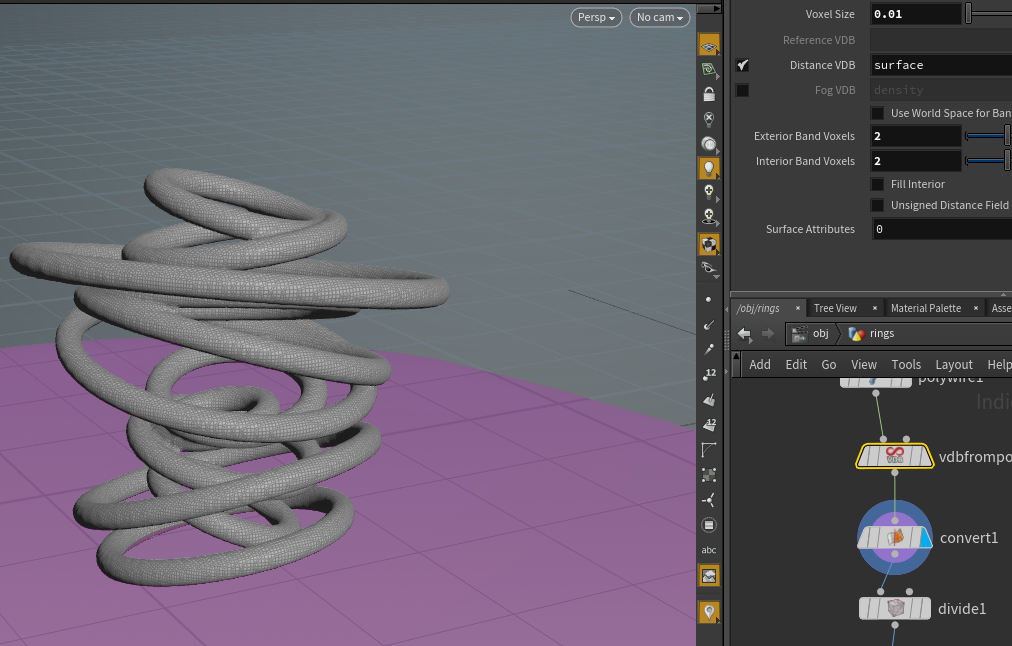Screen dimensions: 1012x646
Task: Click the Interior Band Voxels slider
Action: [x=988, y=161]
